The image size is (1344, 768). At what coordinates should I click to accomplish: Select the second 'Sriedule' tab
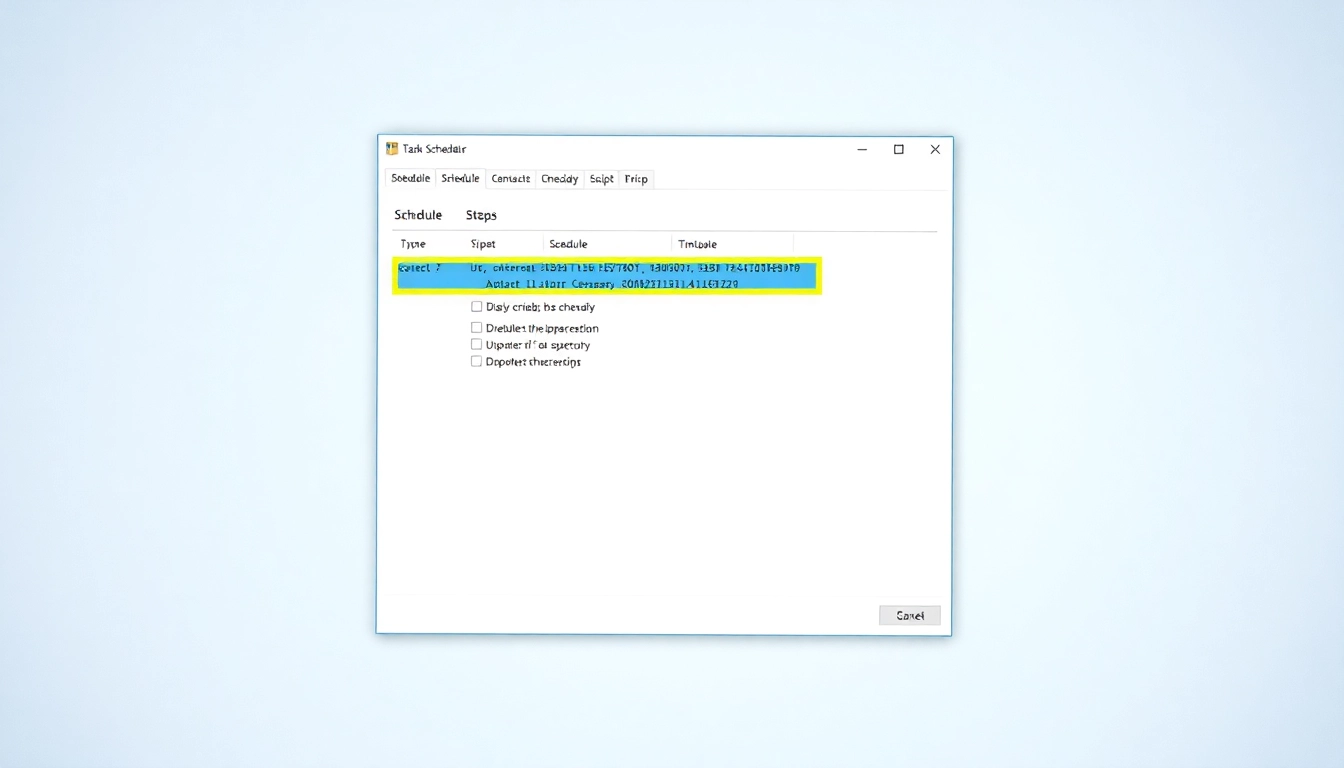(x=460, y=179)
